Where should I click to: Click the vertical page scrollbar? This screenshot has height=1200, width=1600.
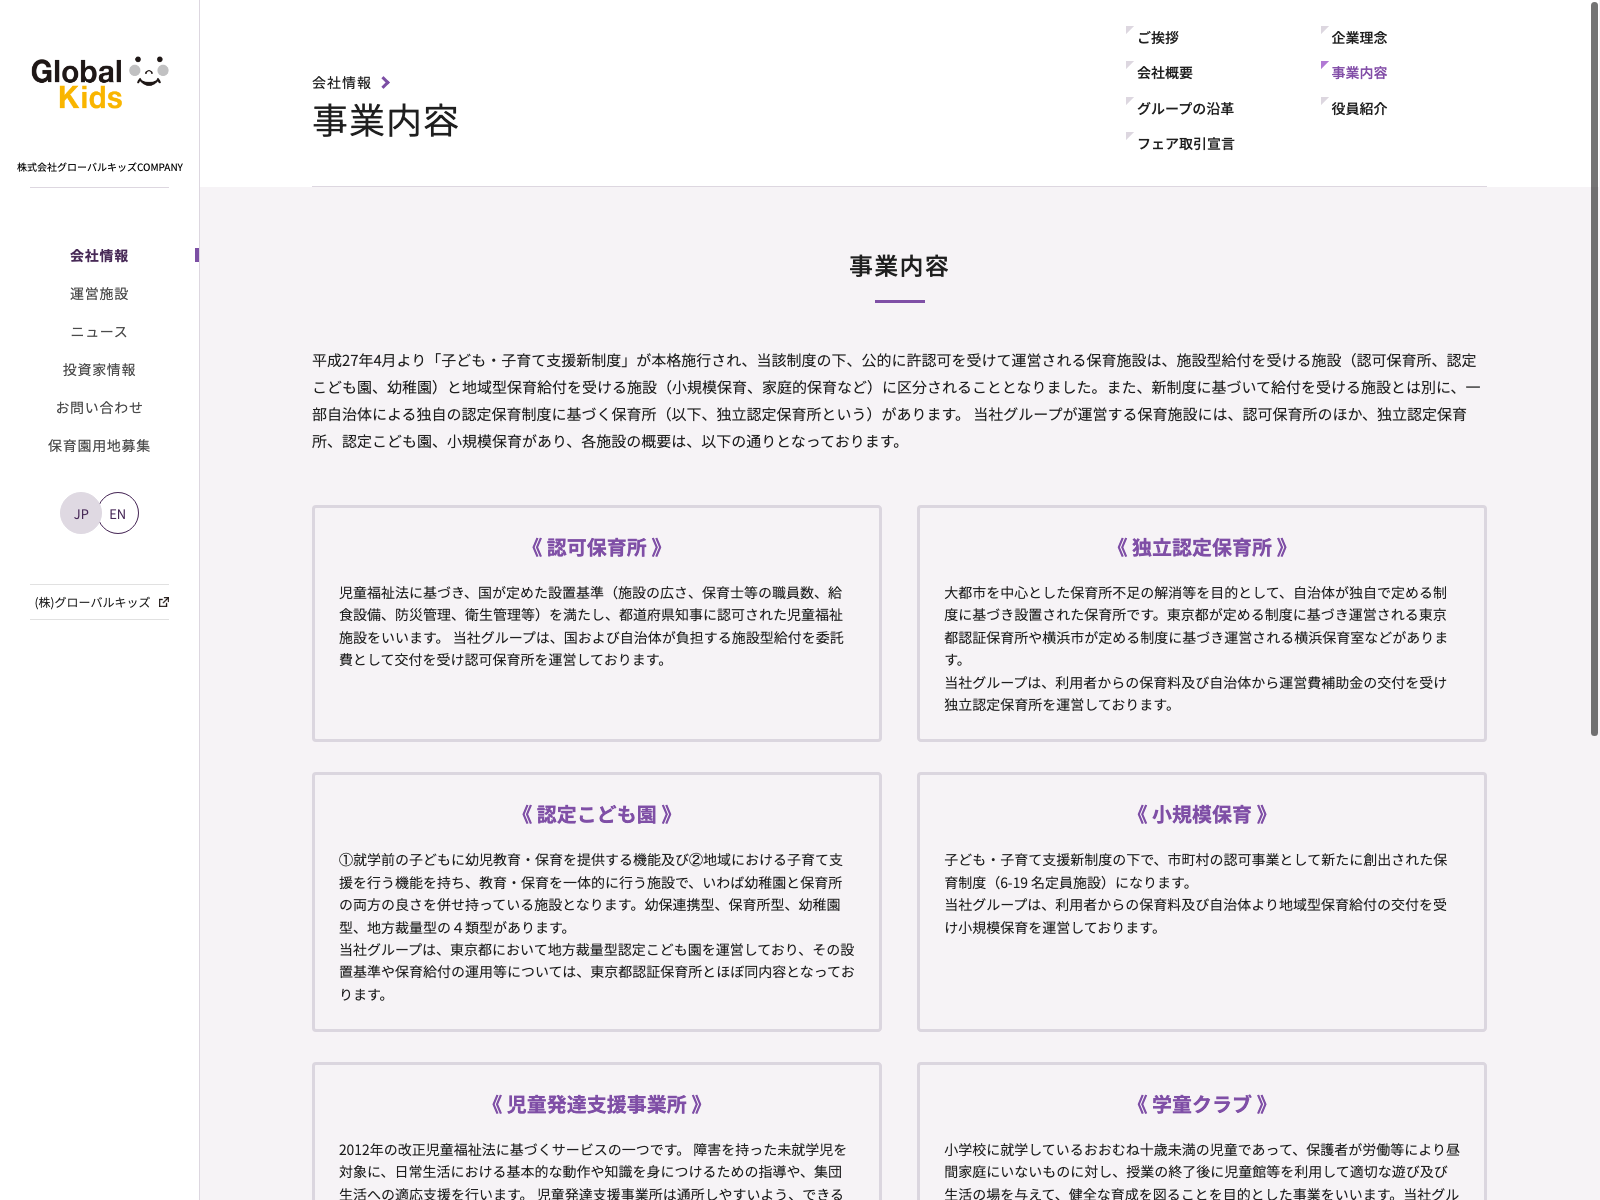pyautogui.click(x=1594, y=370)
